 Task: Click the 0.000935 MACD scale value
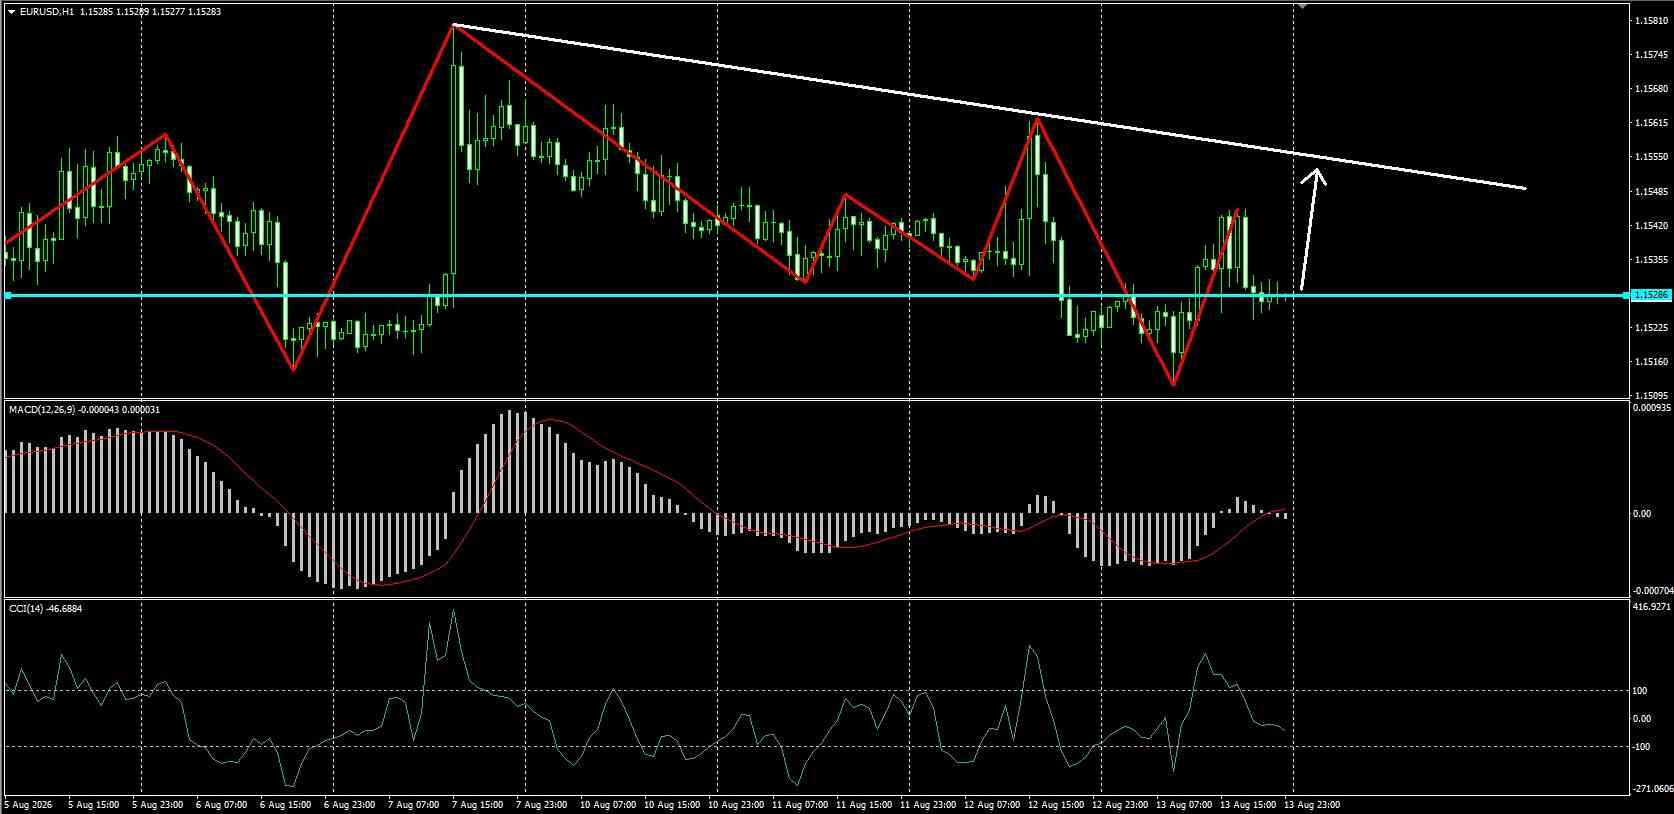(x=1651, y=408)
